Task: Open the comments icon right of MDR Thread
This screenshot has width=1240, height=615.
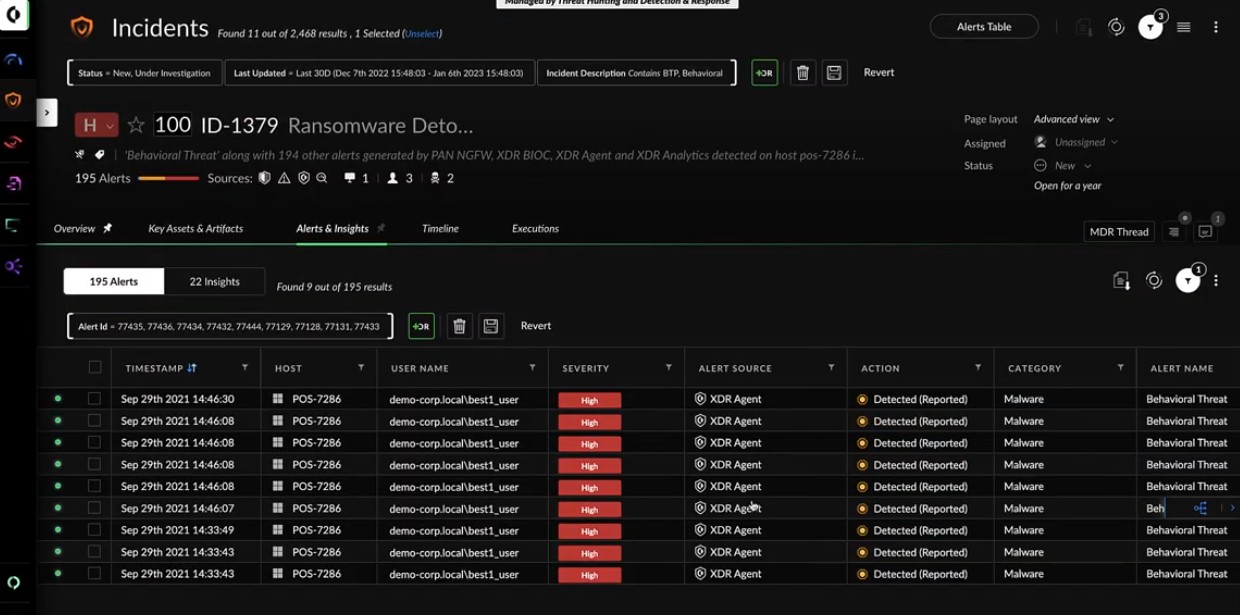Action: click(x=1205, y=232)
